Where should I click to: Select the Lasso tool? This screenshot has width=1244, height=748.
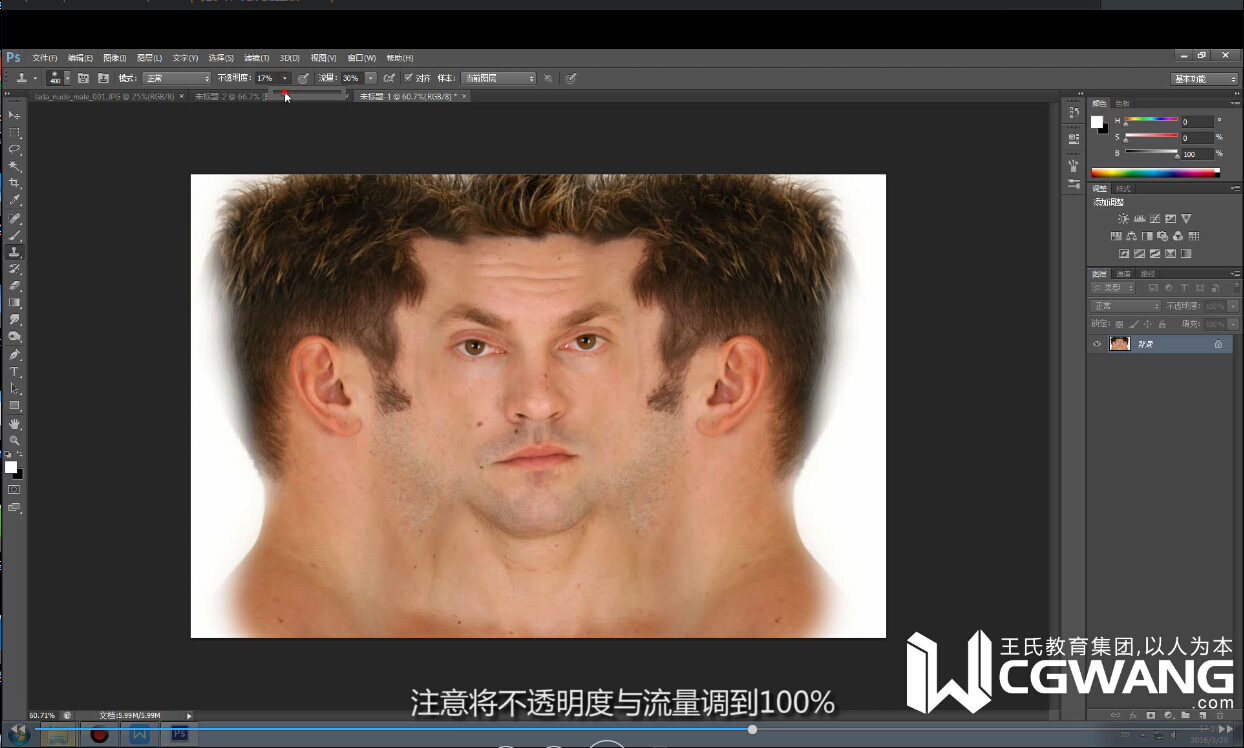tap(14, 150)
